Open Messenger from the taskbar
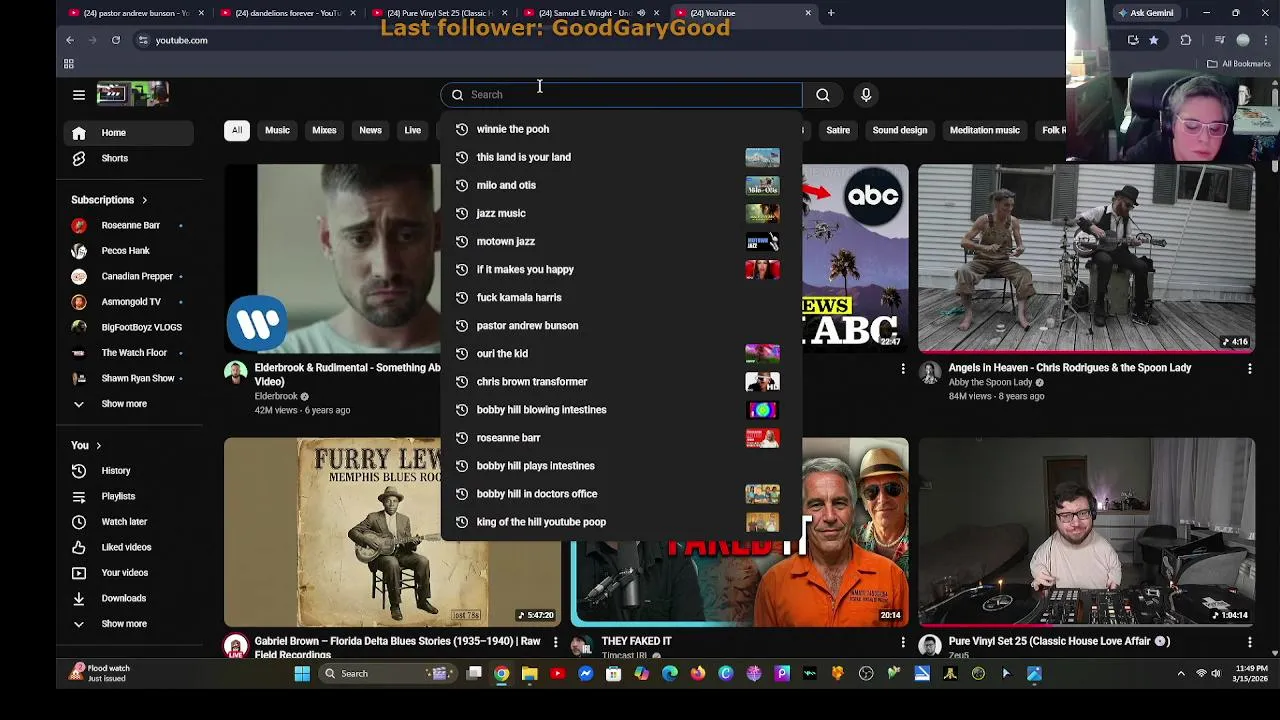Viewport: 1280px width, 720px height. coord(586,674)
